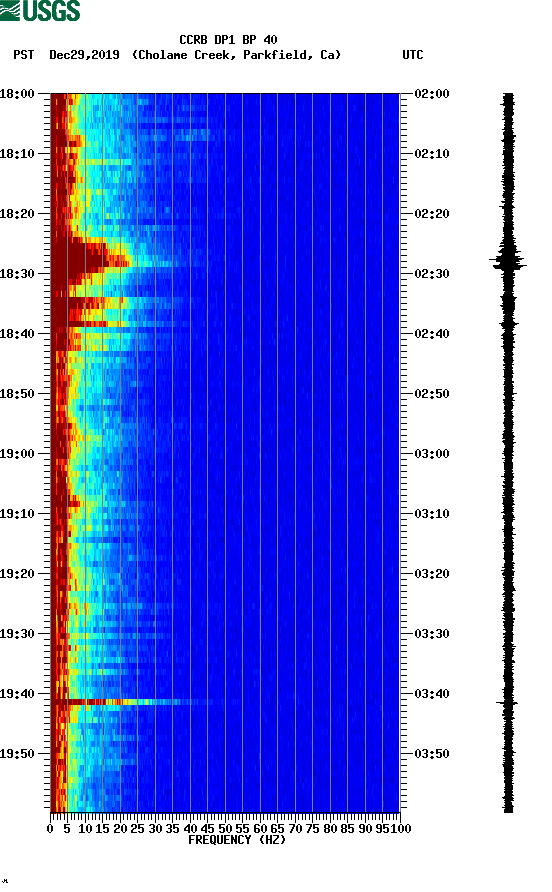
Task: Click the '60' frequency axis label
Action: coord(260,829)
